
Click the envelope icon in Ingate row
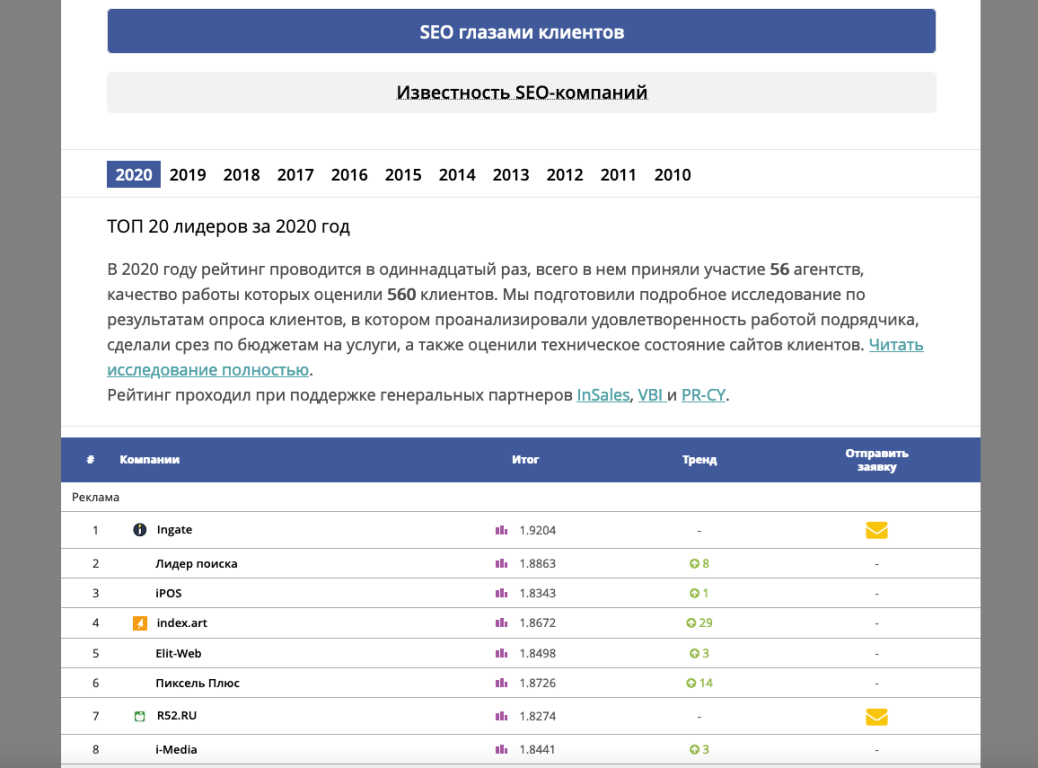coord(876,530)
